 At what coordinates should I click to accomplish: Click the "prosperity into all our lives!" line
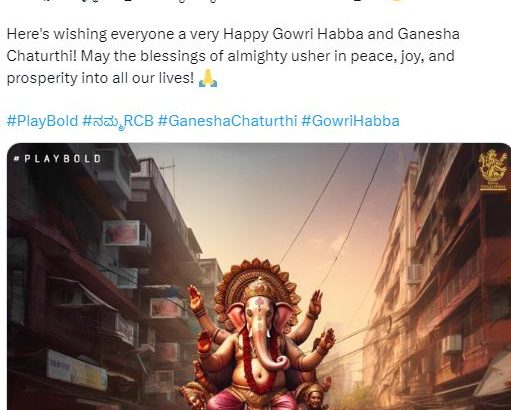(100, 79)
